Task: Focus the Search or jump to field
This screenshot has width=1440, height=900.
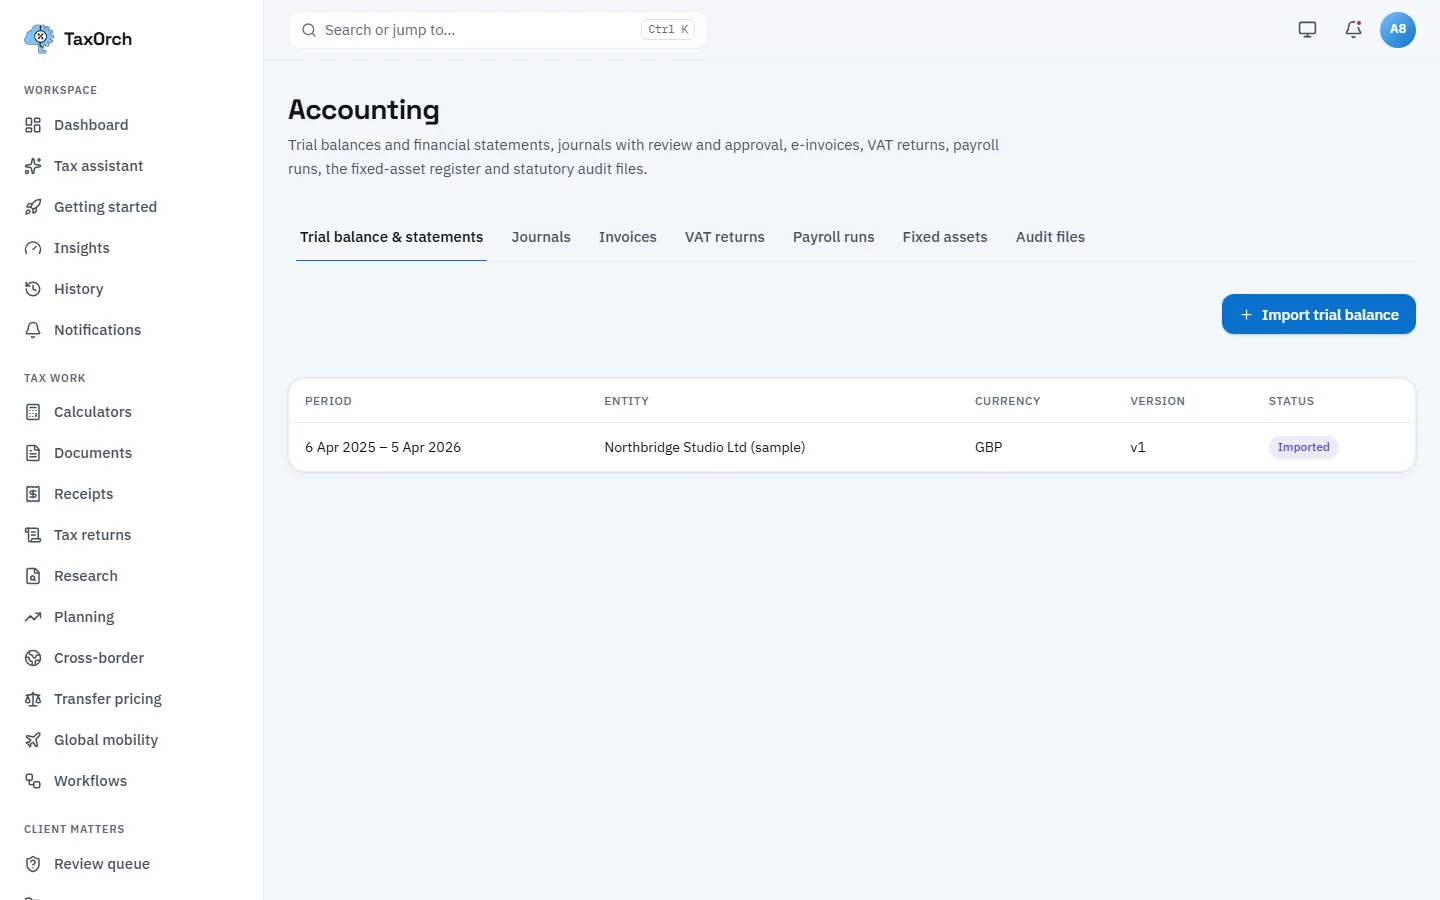Action: (x=497, y=30)
